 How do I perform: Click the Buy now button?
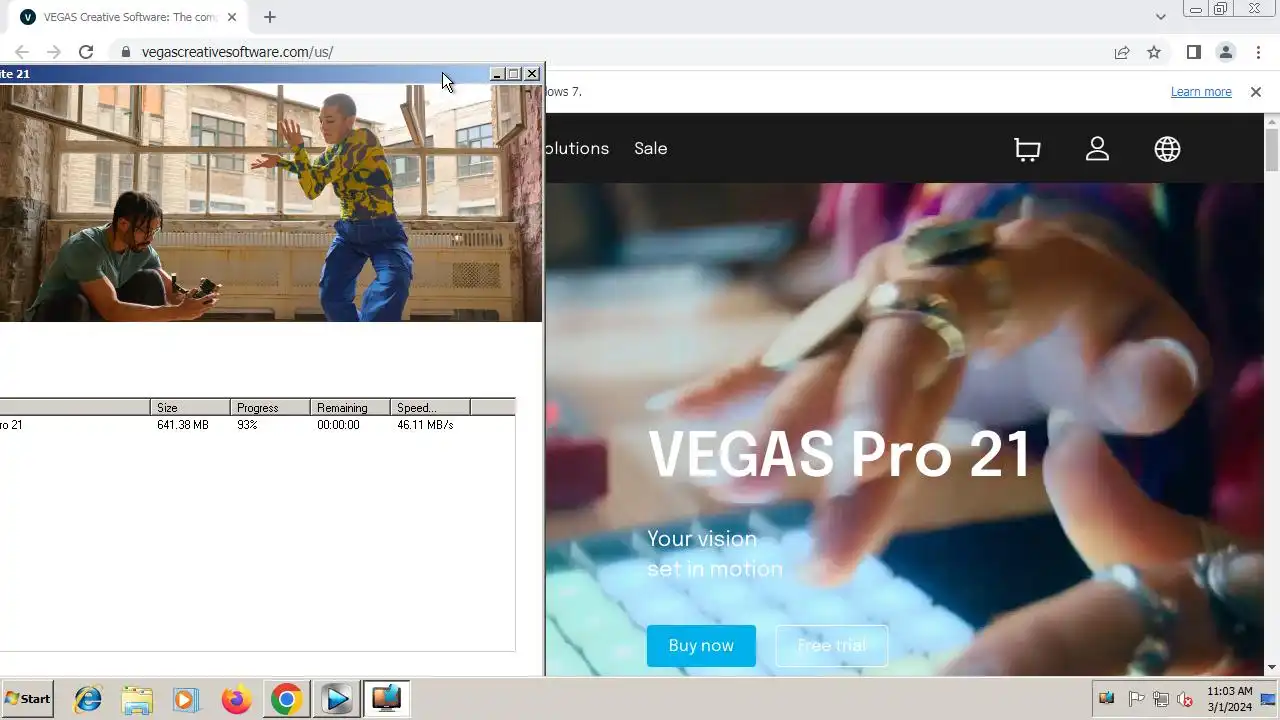701,646
